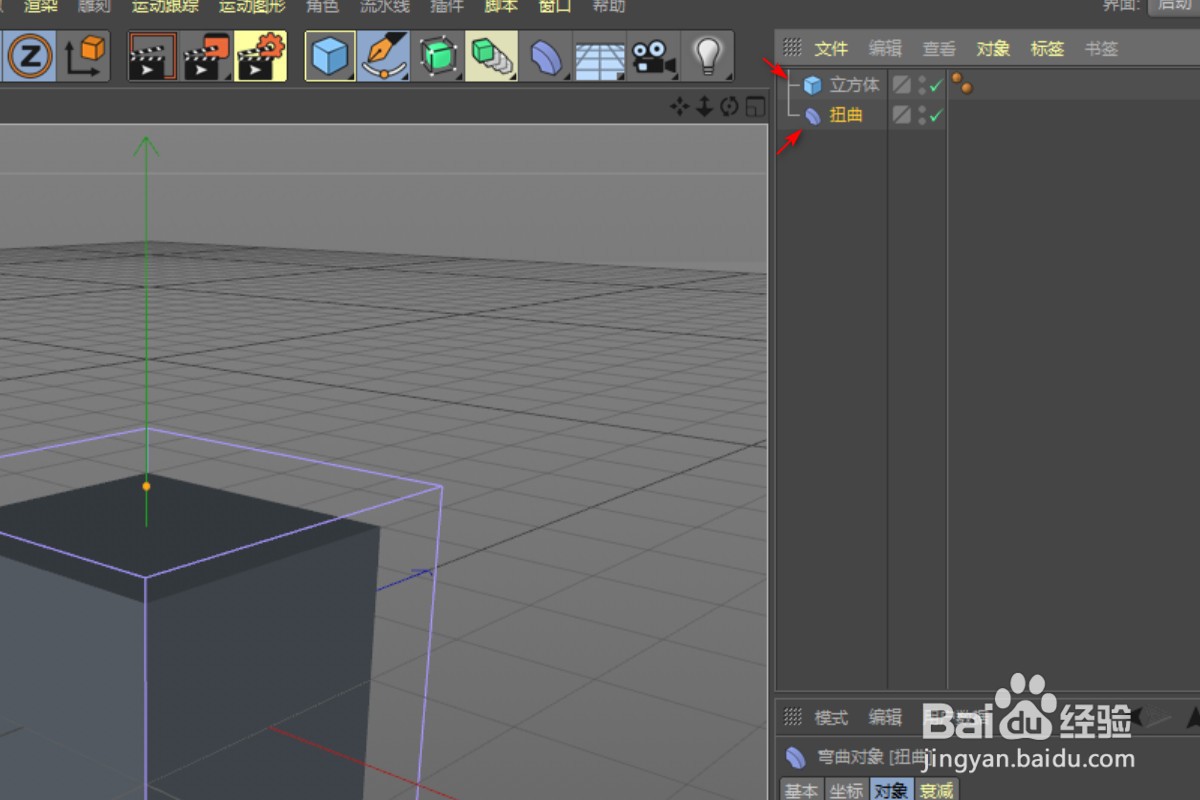Viewport: 1200px width, 800px height.
Task: Select 扭曲 object in tree
Action: pos(846,116)
